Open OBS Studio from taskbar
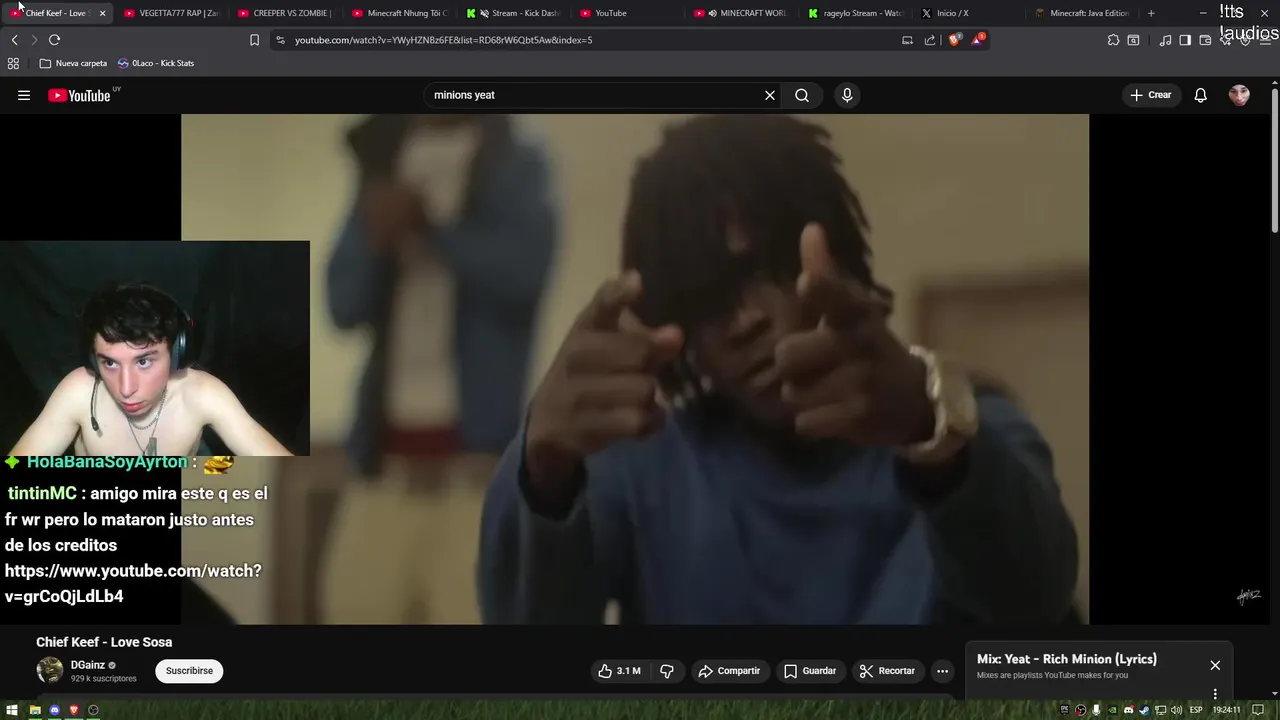1280x720 pixels. pos(94,710)
